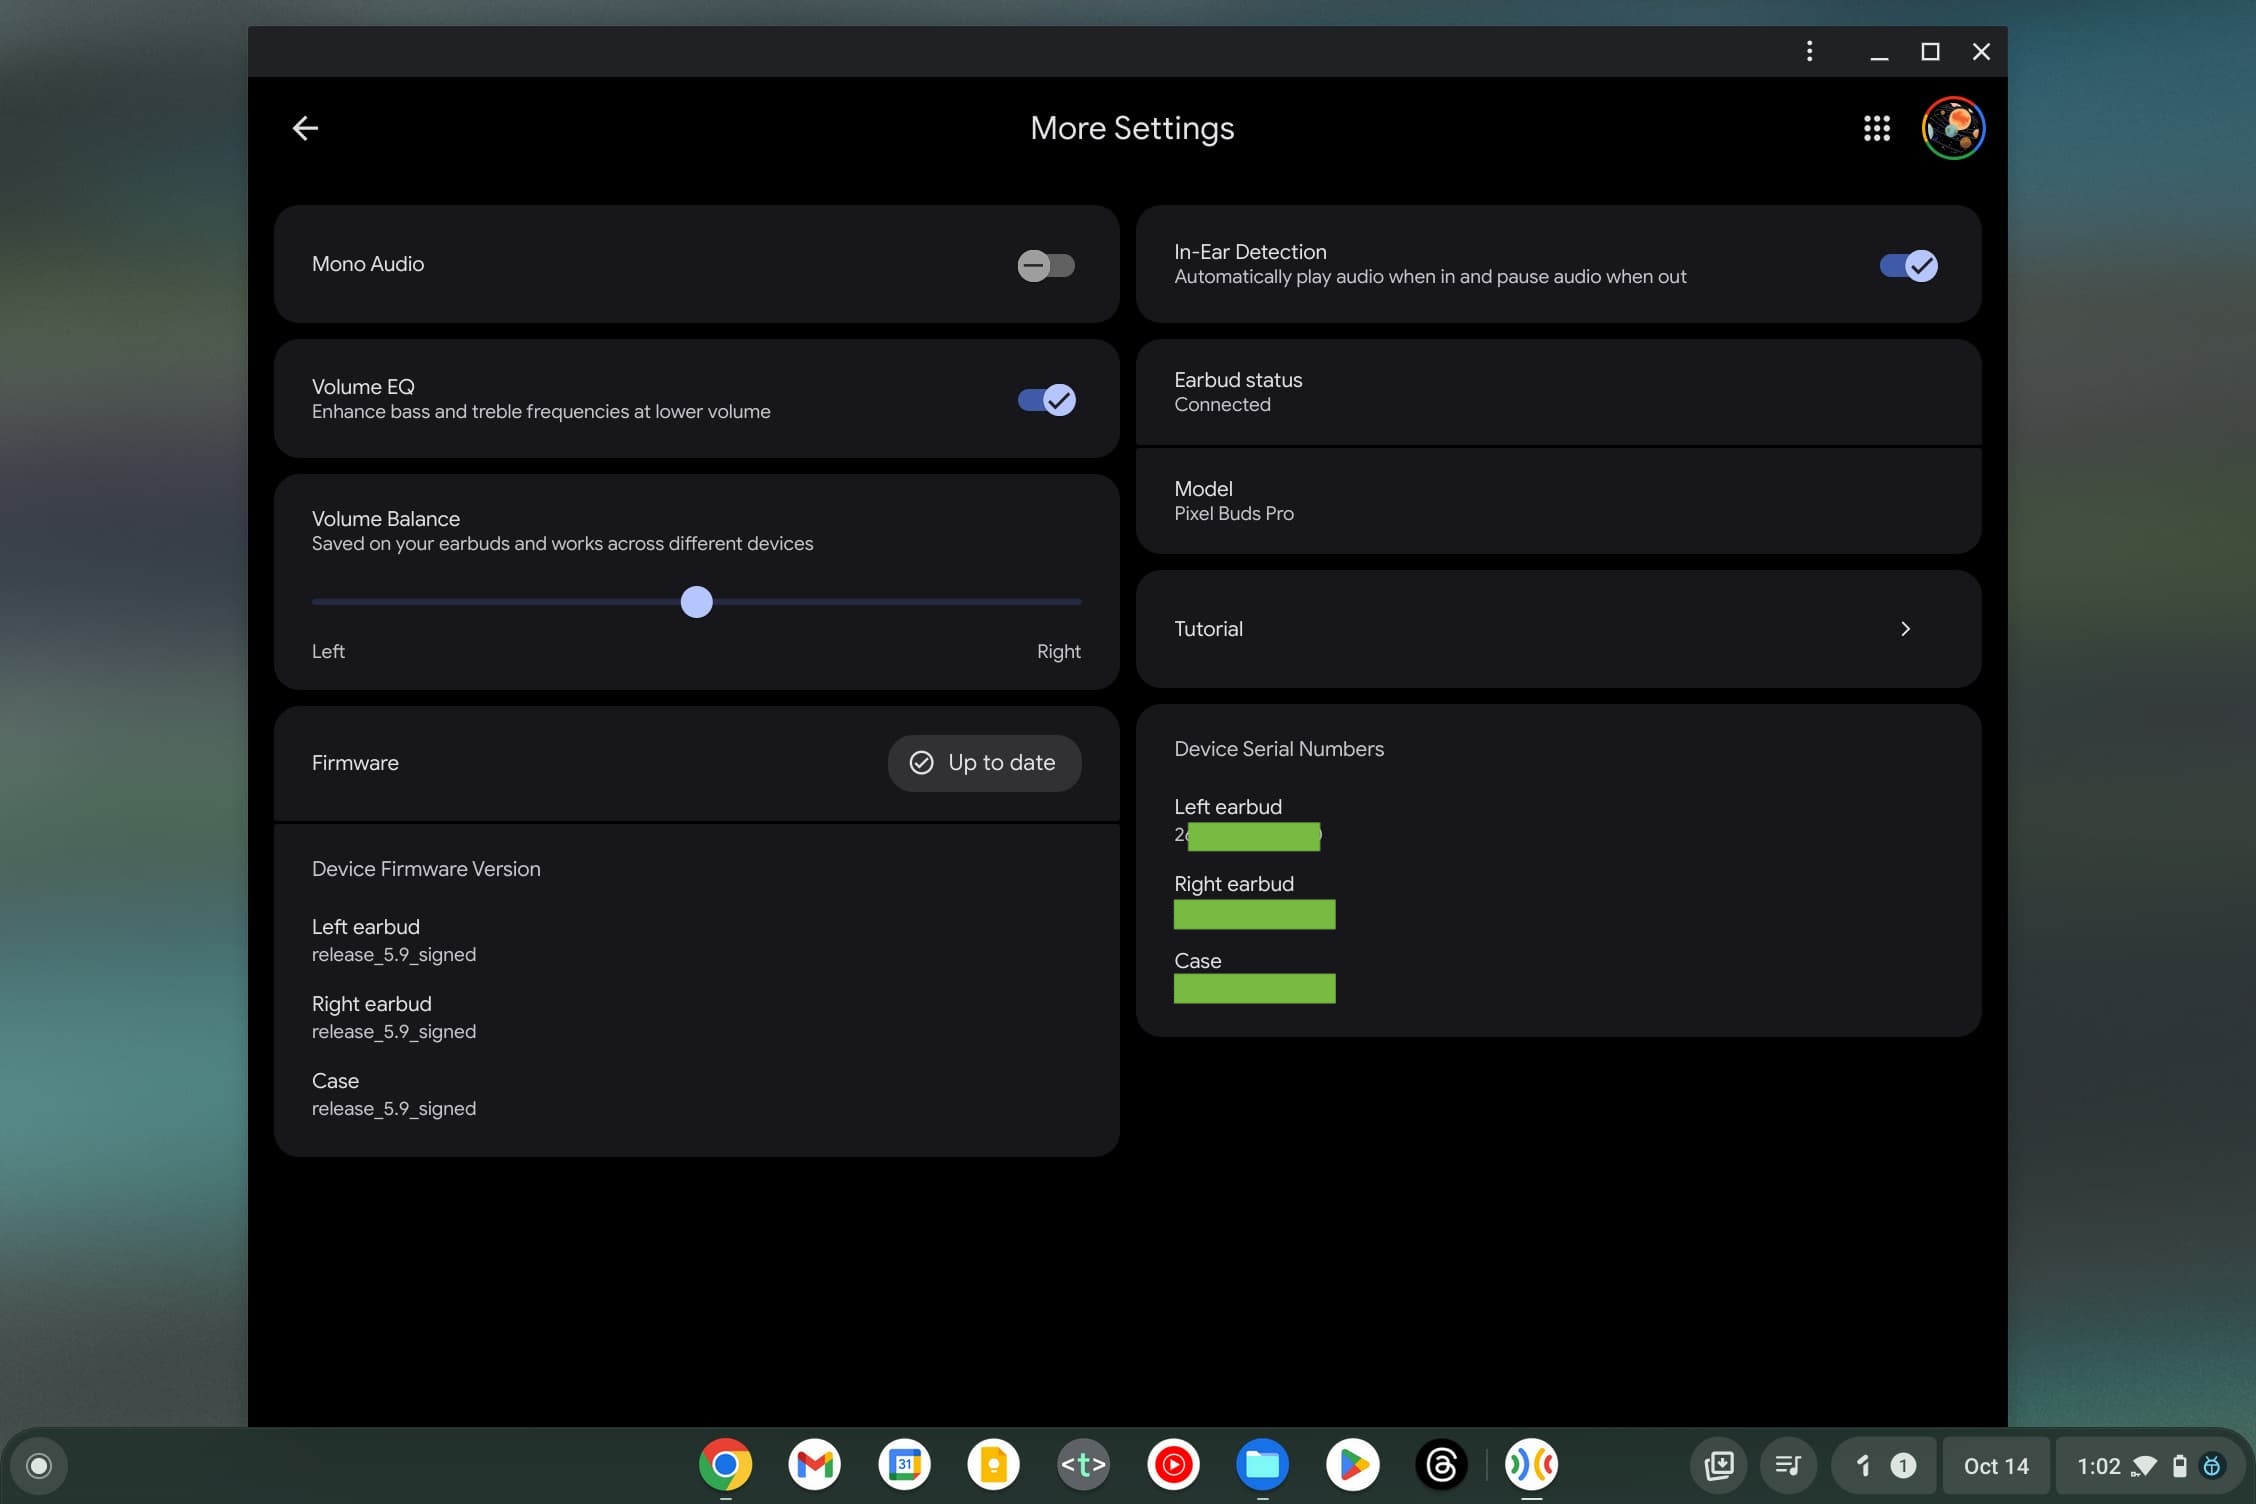
Task: Disable In-Ear Detection toggle
Action: tap(1907, 265)
